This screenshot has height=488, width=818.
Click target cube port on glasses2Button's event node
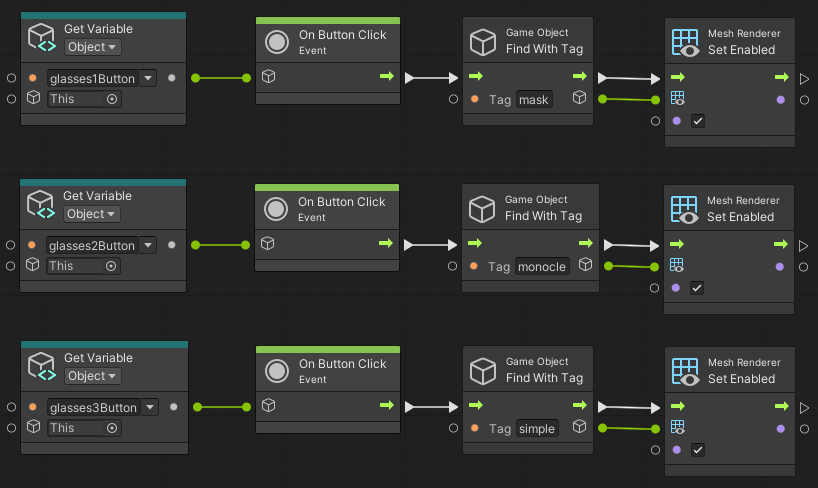click(268, 244)
